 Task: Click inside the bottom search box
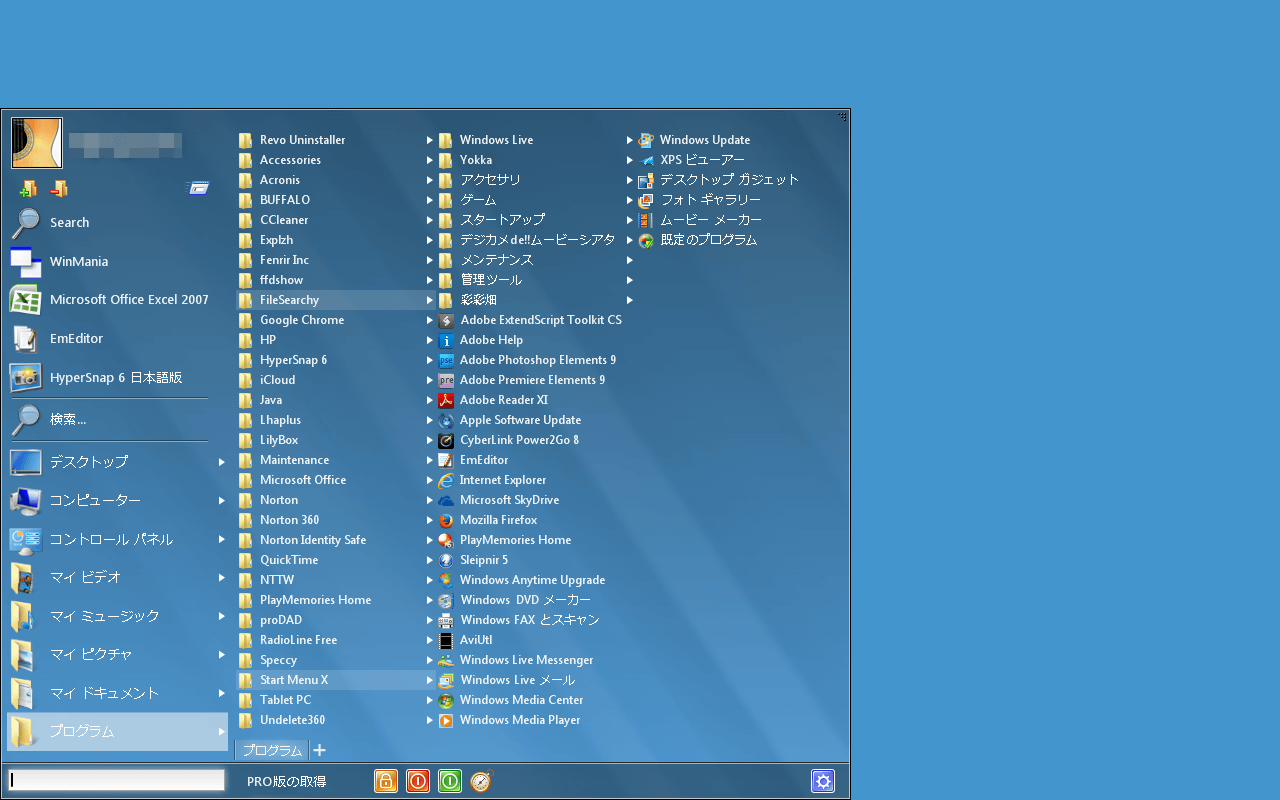coord(116,780)
